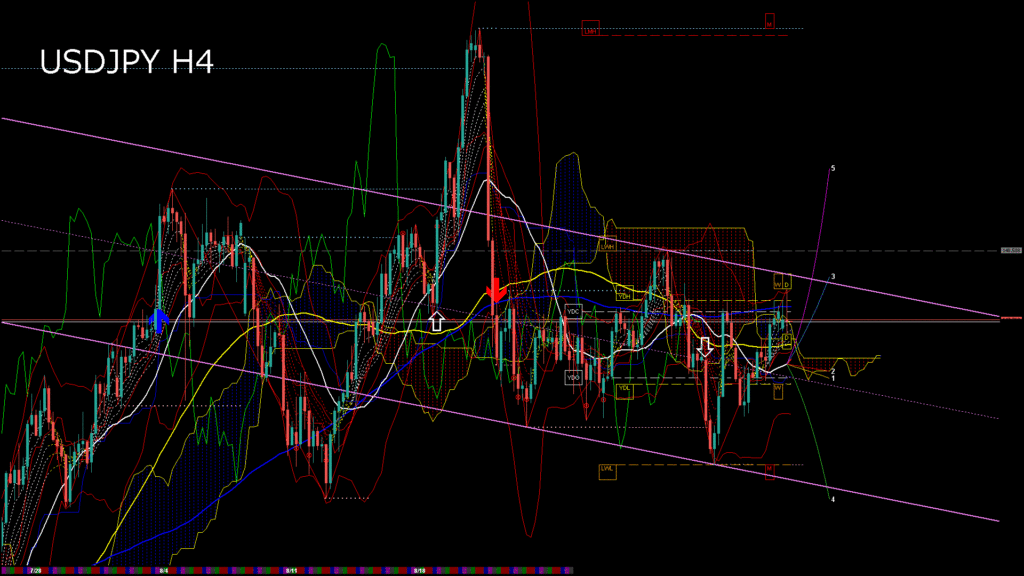Click the YDC level label box
This screenshot has height=576, width=1024.
574,311
